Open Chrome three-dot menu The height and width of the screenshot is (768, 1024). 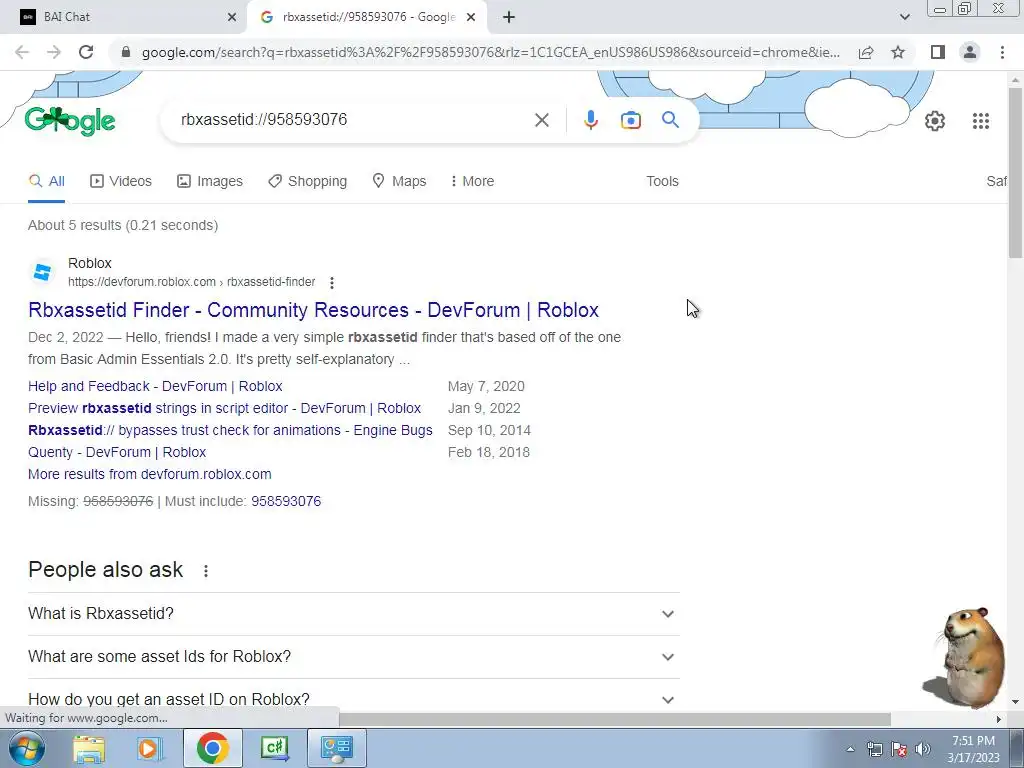(1002, 52)
